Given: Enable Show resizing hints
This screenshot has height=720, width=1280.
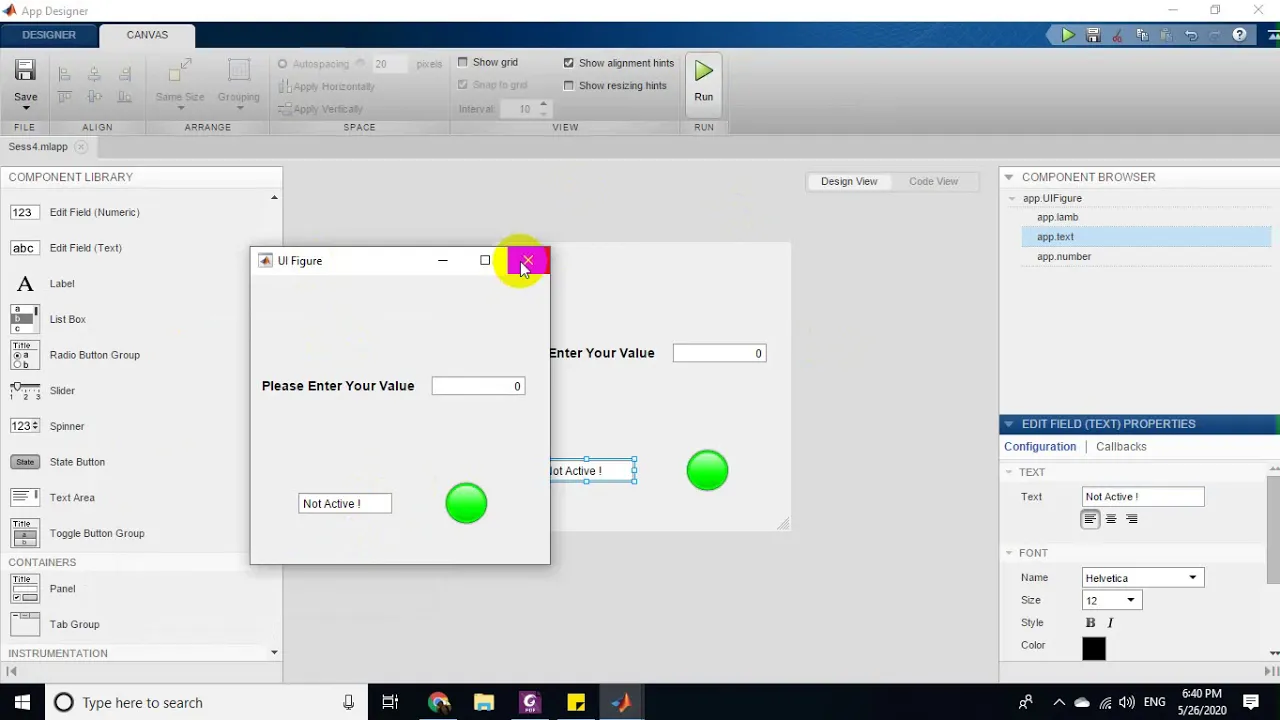Looking at the screenshot, I should [569, 85].
